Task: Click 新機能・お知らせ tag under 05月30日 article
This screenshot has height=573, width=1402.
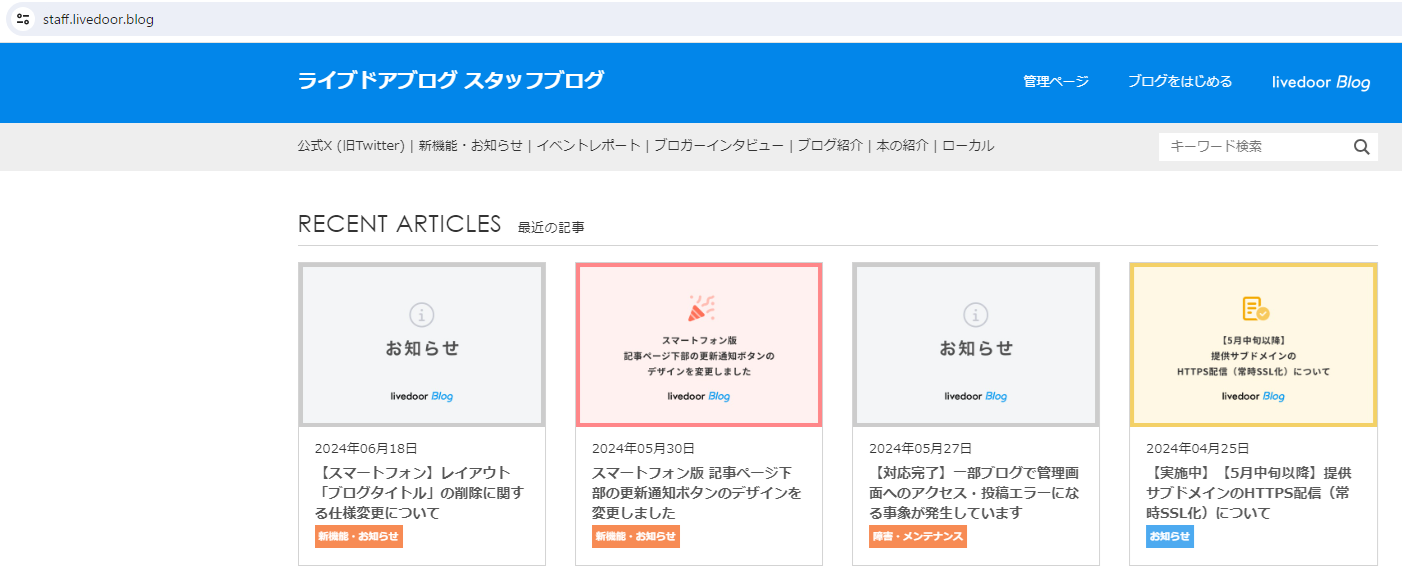Action: click(x=636, y=537)
